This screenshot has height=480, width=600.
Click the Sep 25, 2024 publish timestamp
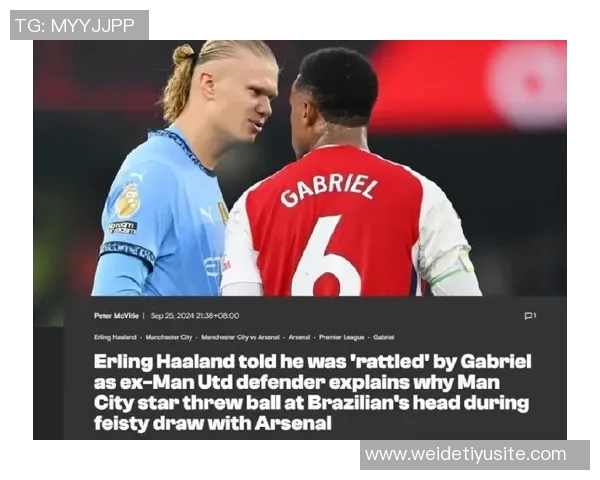(195, 316)
